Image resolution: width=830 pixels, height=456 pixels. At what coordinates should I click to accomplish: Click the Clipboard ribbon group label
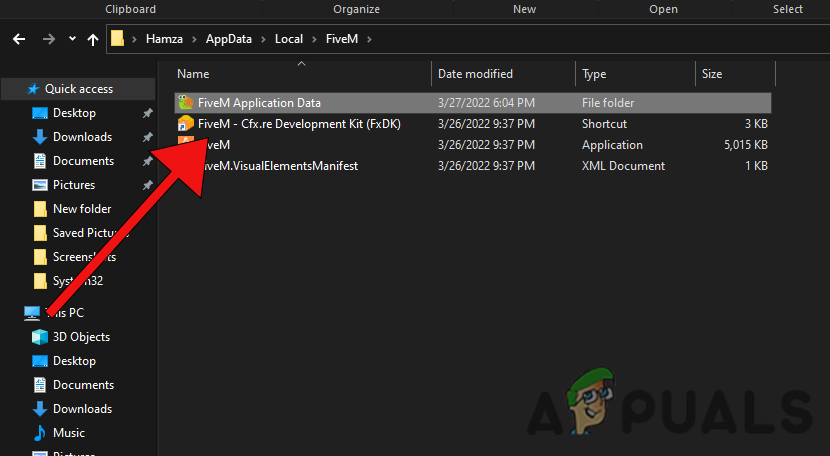coord(130,9)
